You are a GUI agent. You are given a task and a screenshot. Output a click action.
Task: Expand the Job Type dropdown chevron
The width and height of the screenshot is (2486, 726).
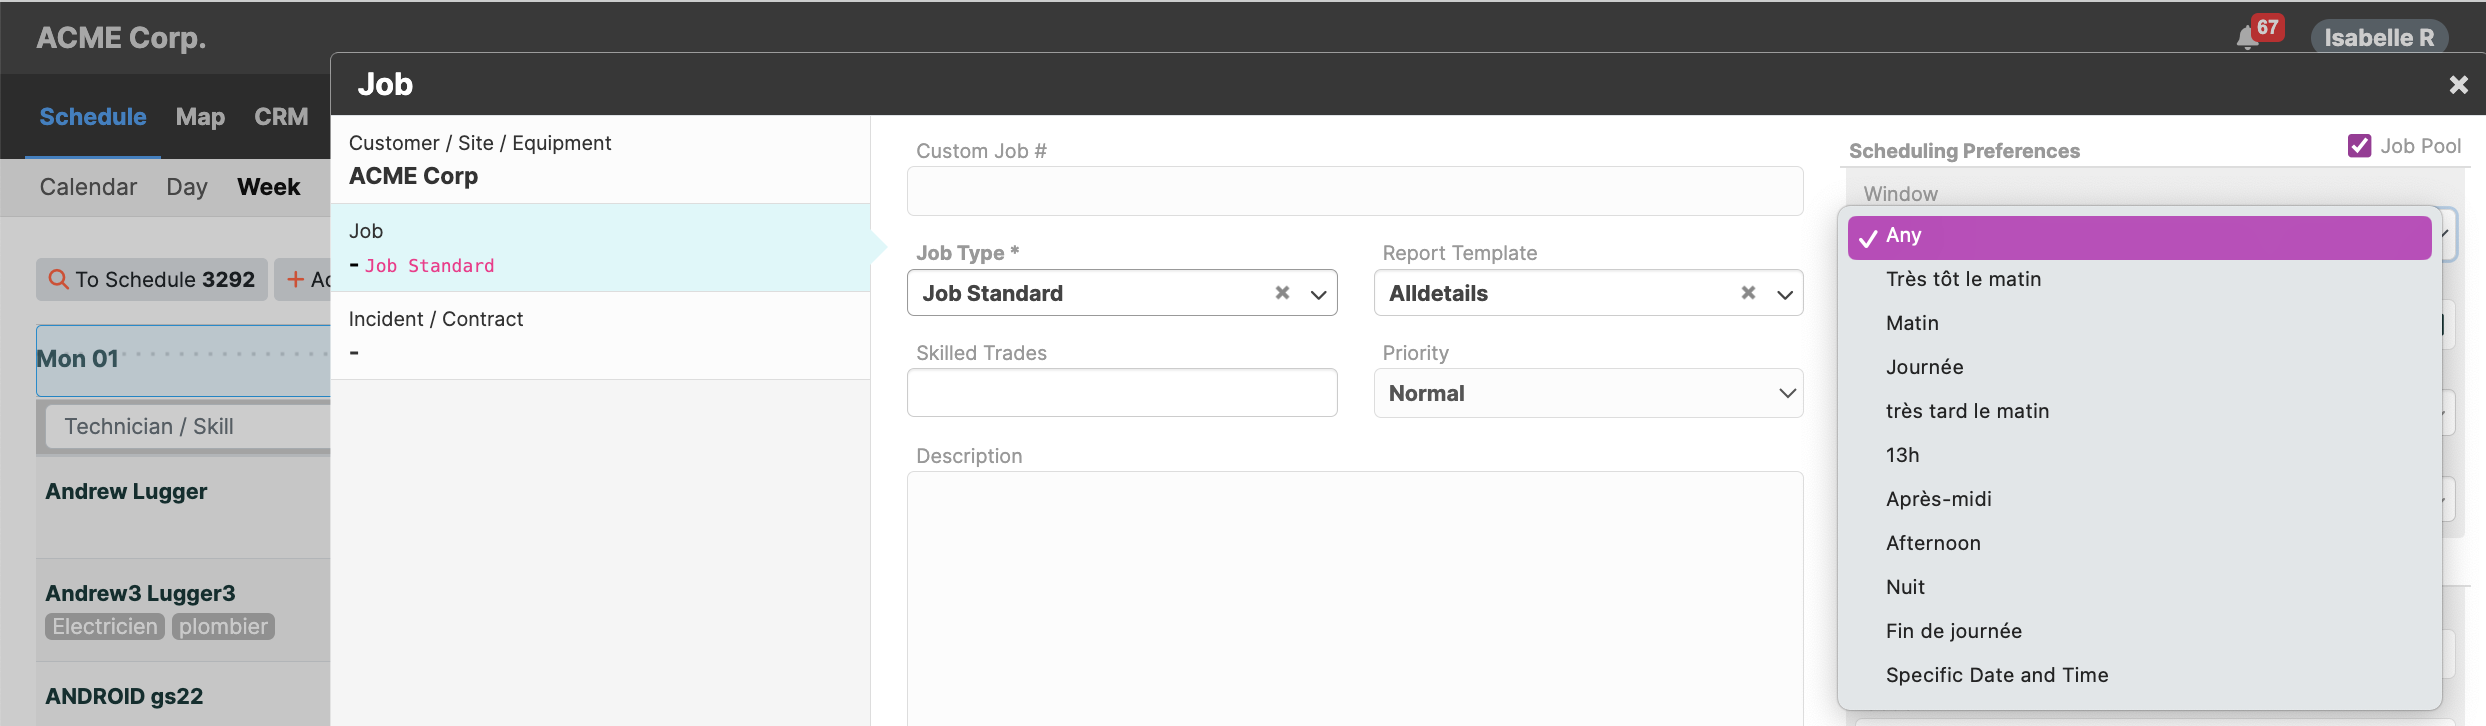1318,294
